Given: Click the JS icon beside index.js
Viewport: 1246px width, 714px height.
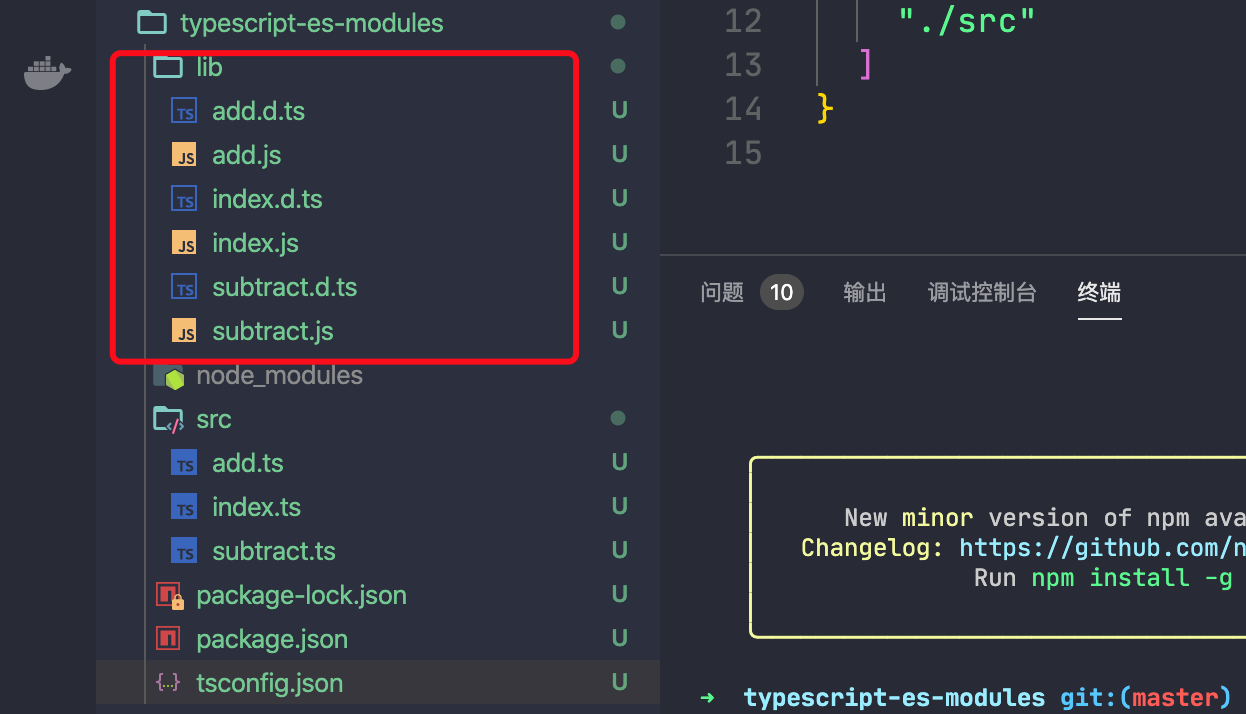Looking at the screenshot, I should point(184,243).
